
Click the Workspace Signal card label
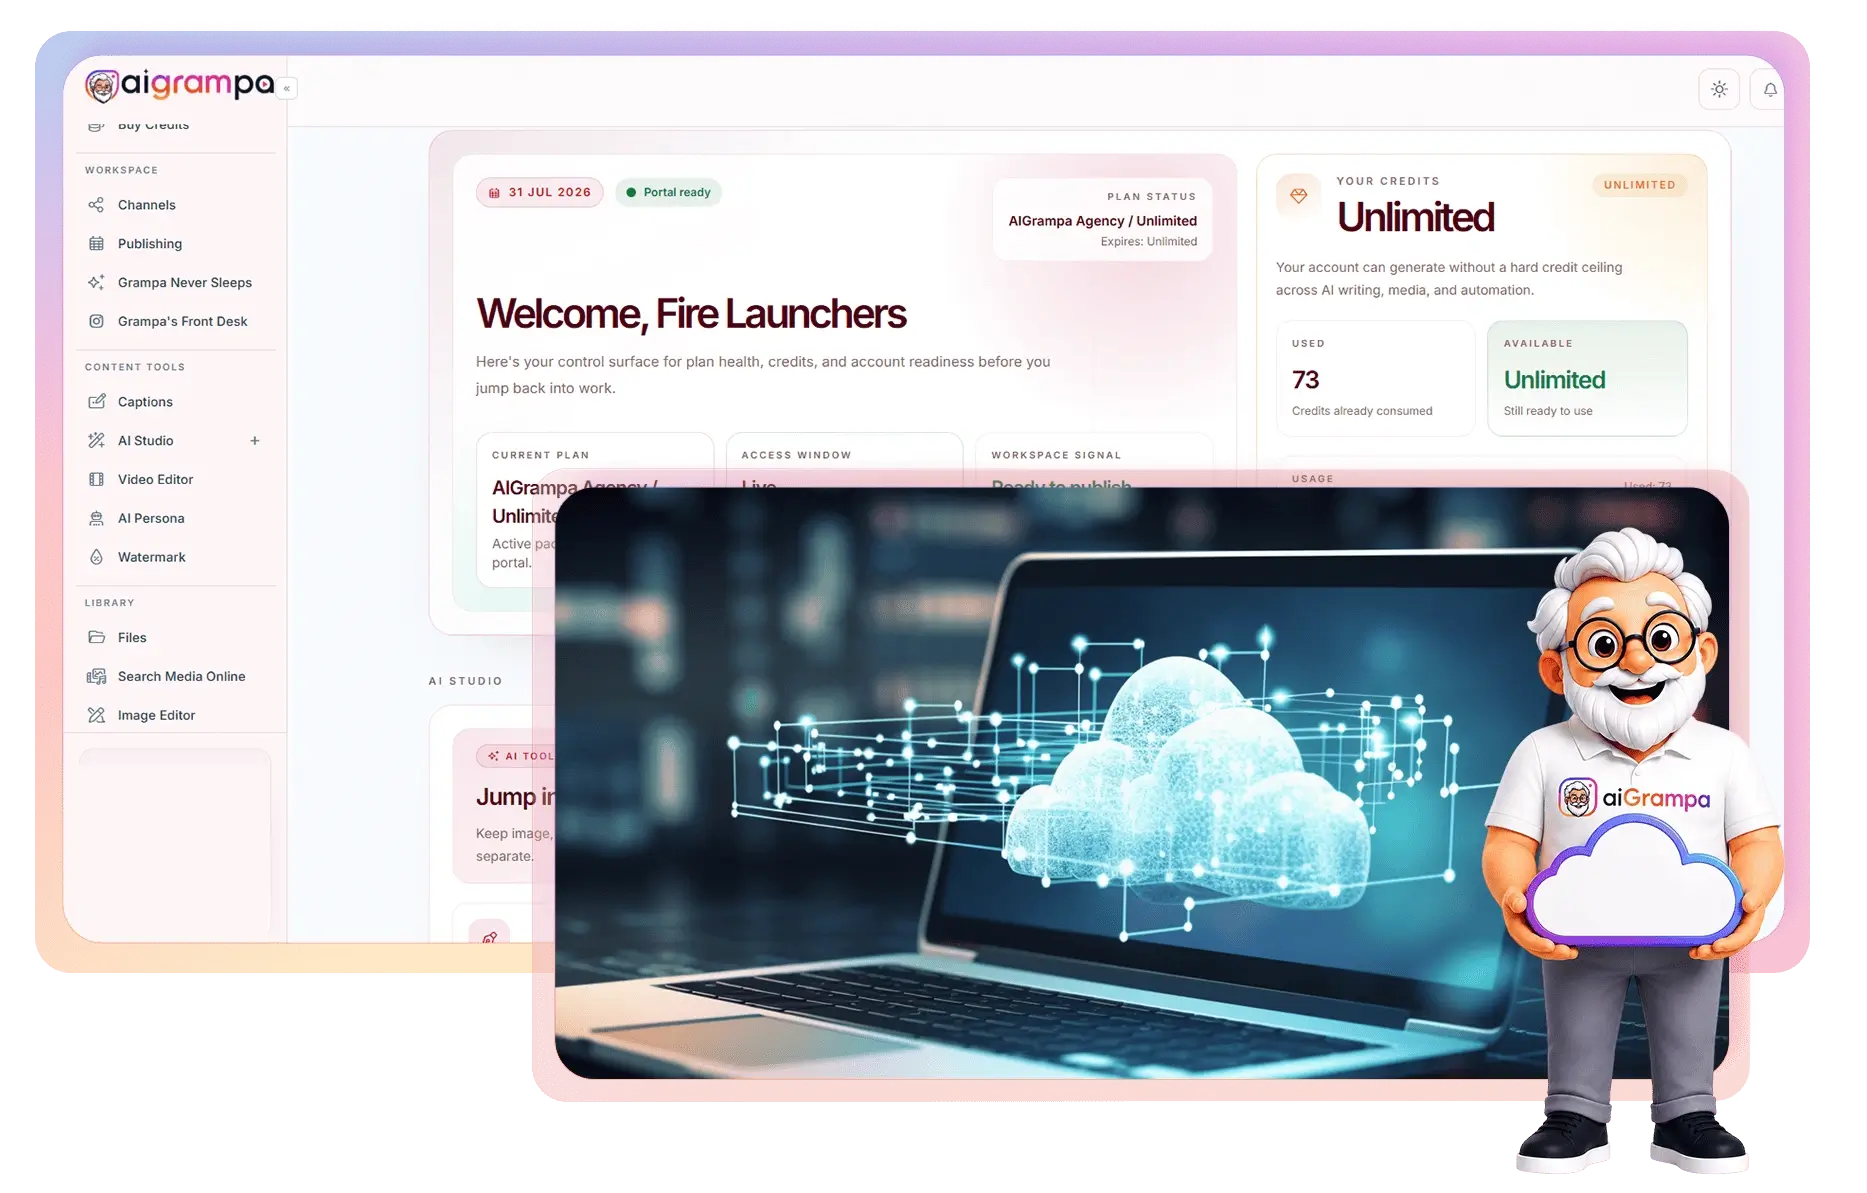pyautogui.click(x=1056, y=455)
